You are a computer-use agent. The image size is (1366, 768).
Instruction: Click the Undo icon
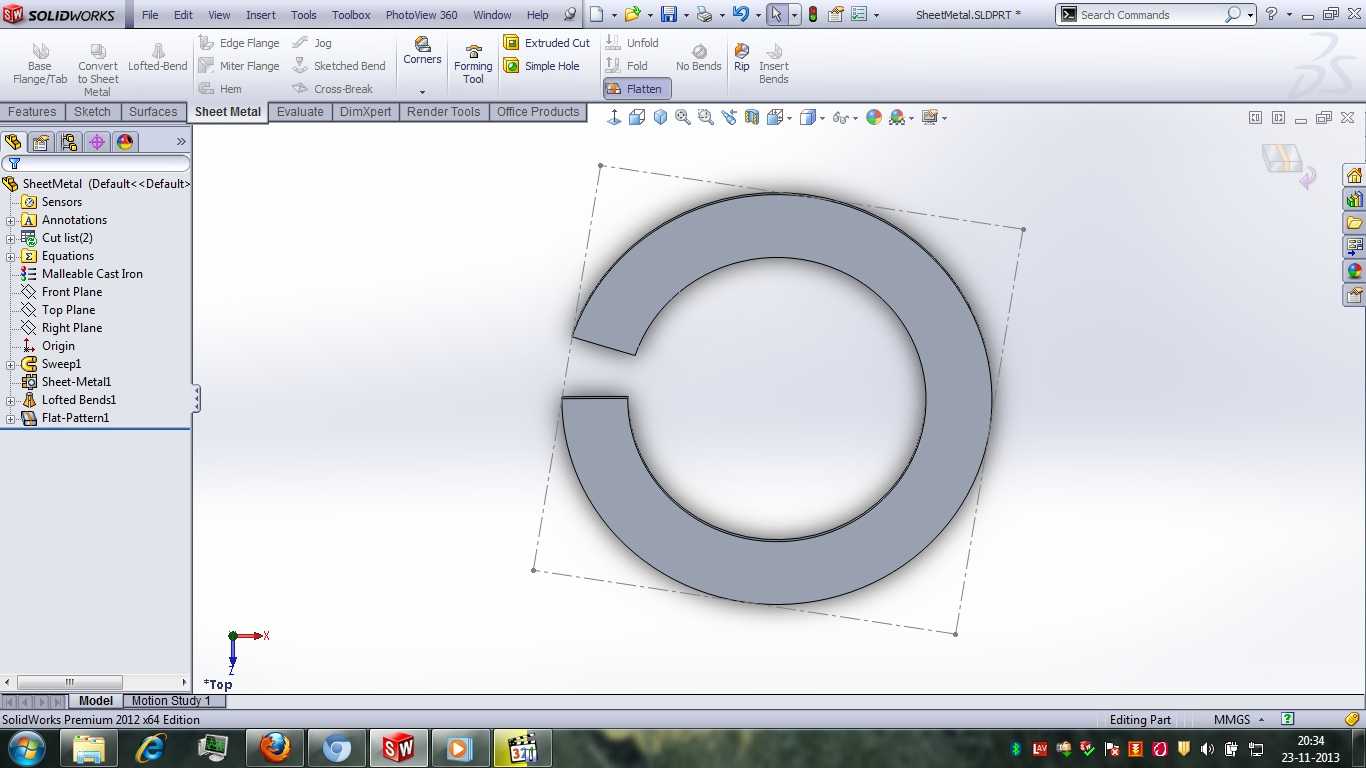pyautogui.click(x=740, y=15)
